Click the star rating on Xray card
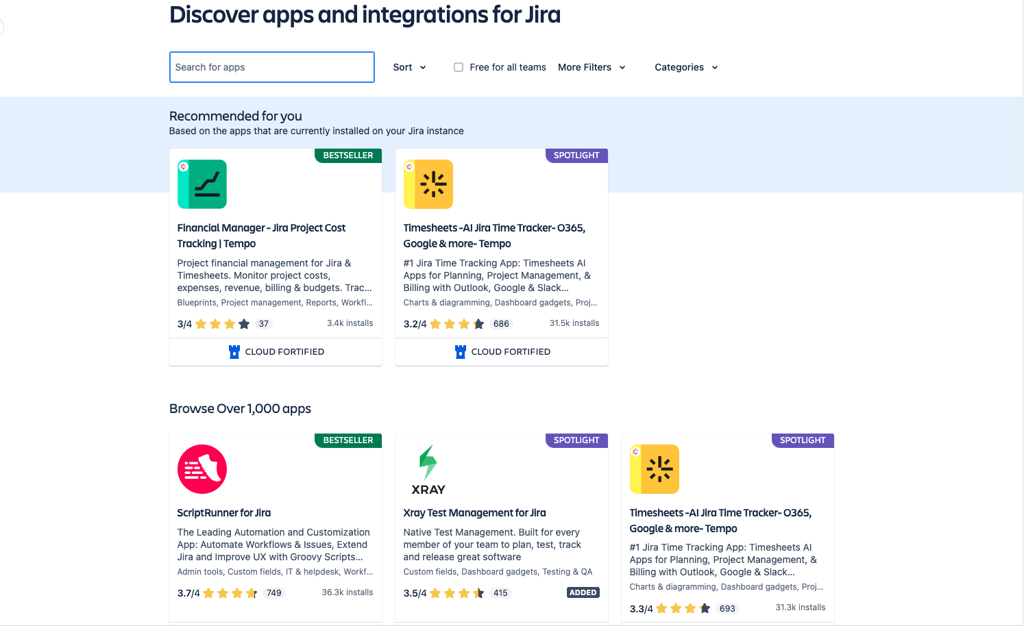1024x626 pixels. (456, 593)
